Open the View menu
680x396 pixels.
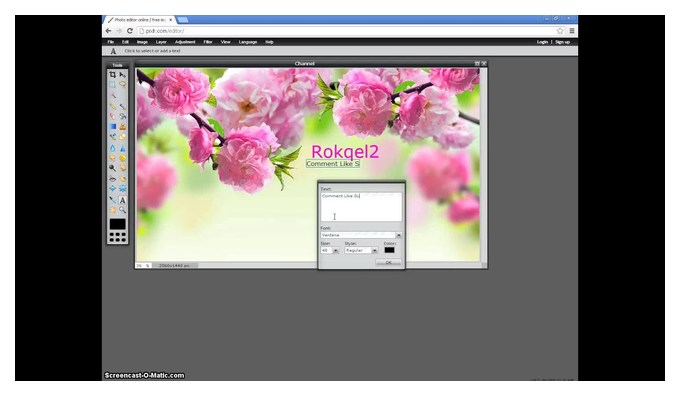[x=226, y=42]
